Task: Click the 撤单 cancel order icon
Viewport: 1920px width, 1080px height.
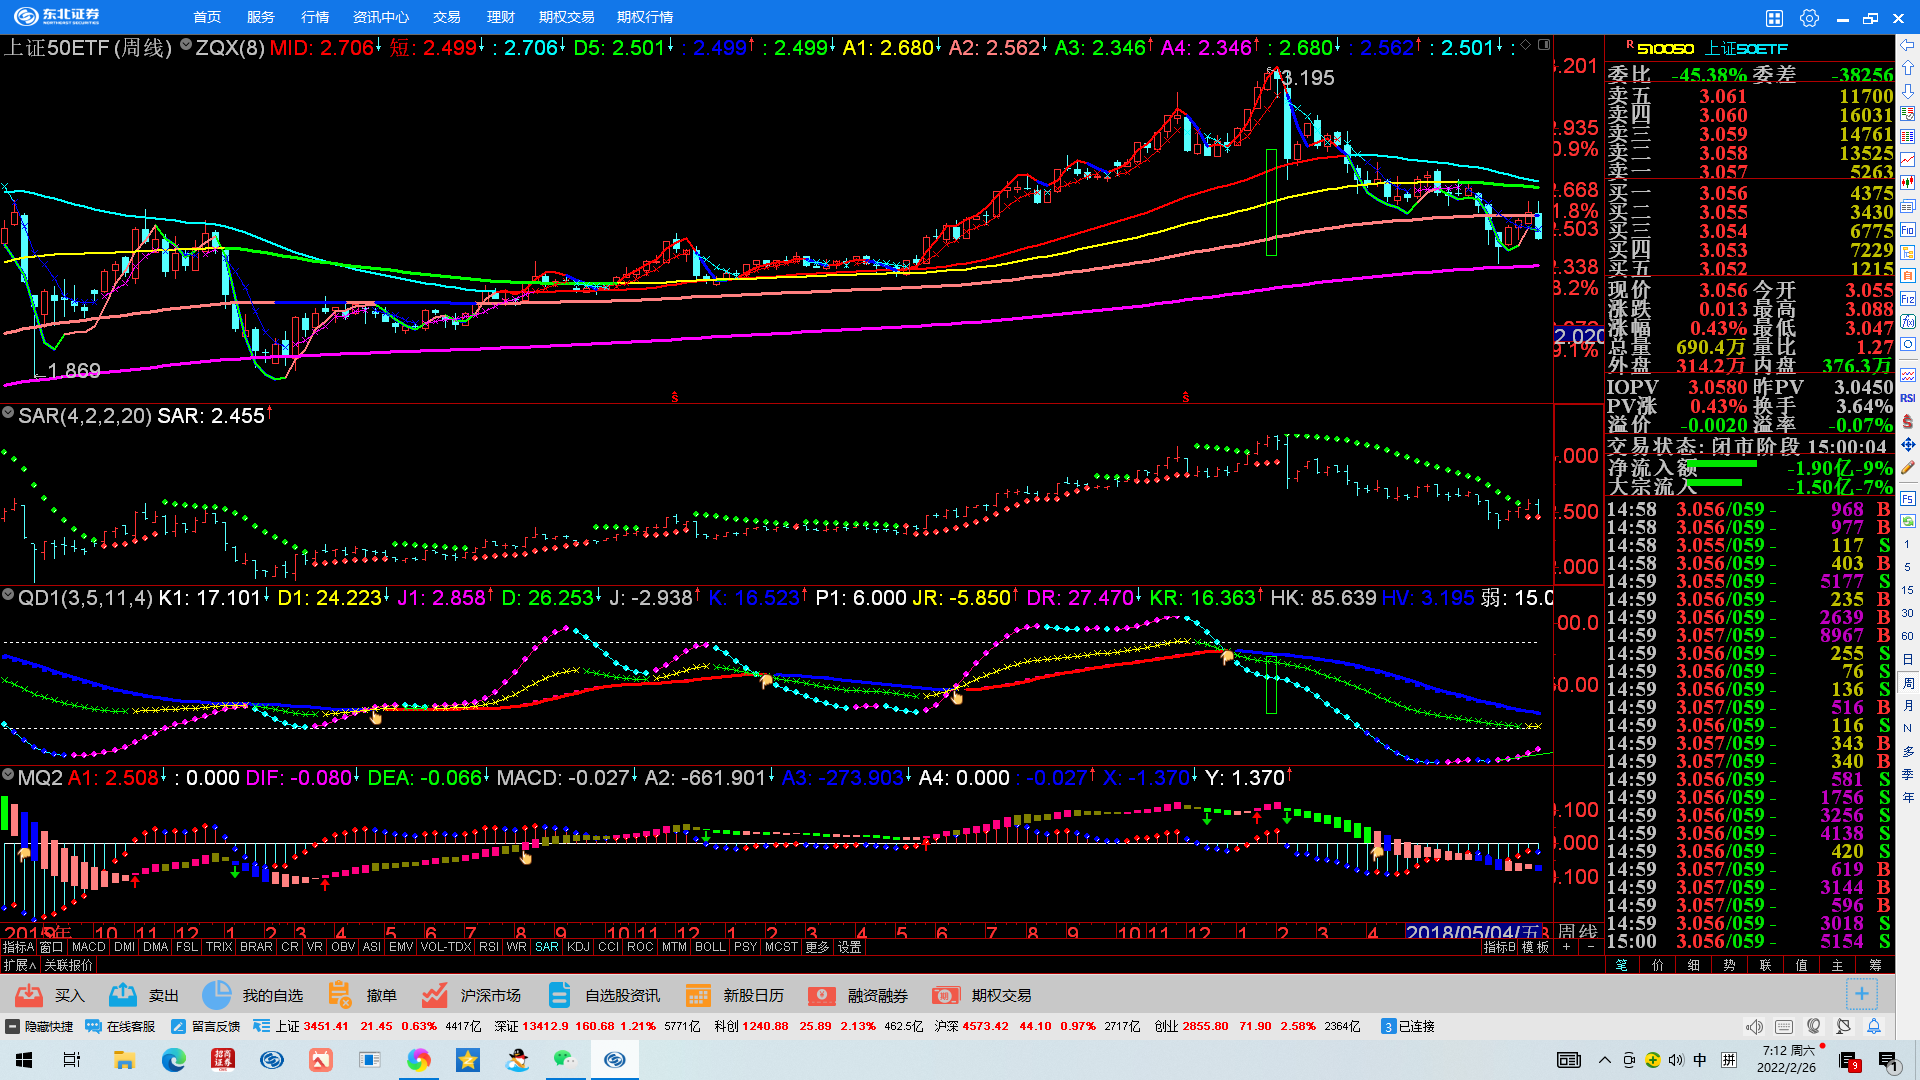Action: (340, 995)
